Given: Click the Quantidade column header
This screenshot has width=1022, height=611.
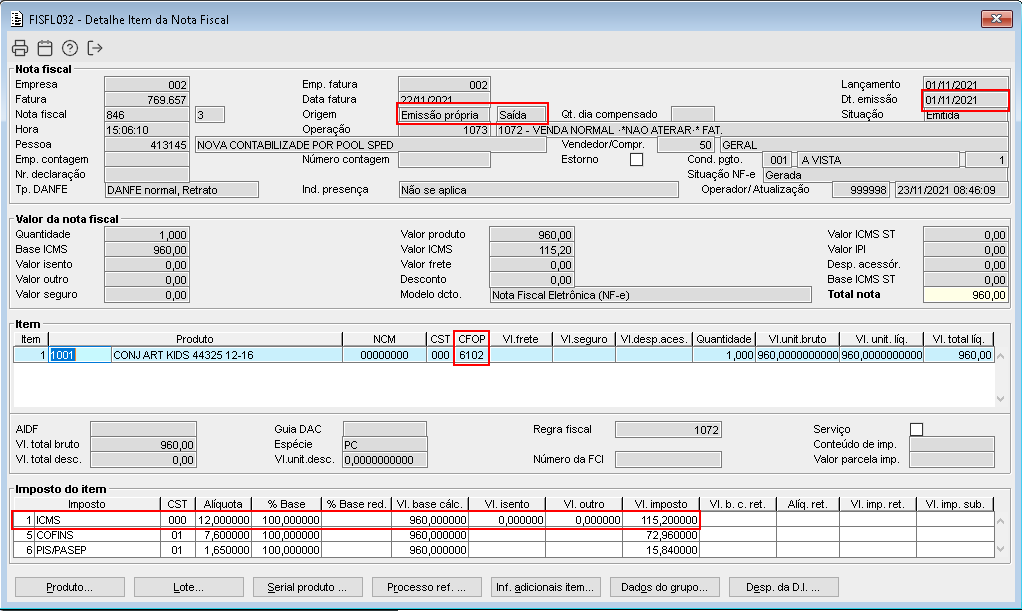Looking at the screenshot, I should [x=723, y=339].
